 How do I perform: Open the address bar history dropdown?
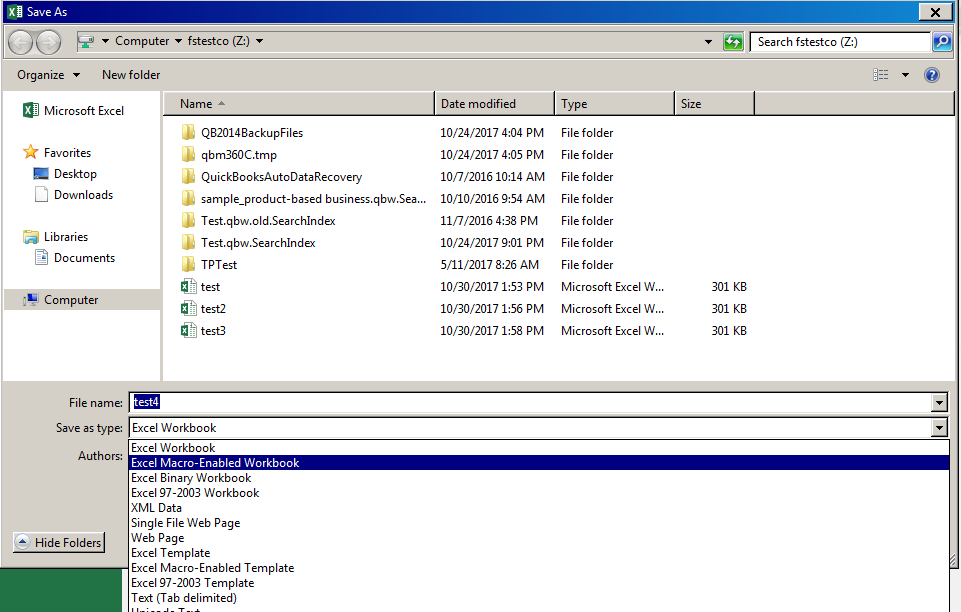click(x=708, y=42)
